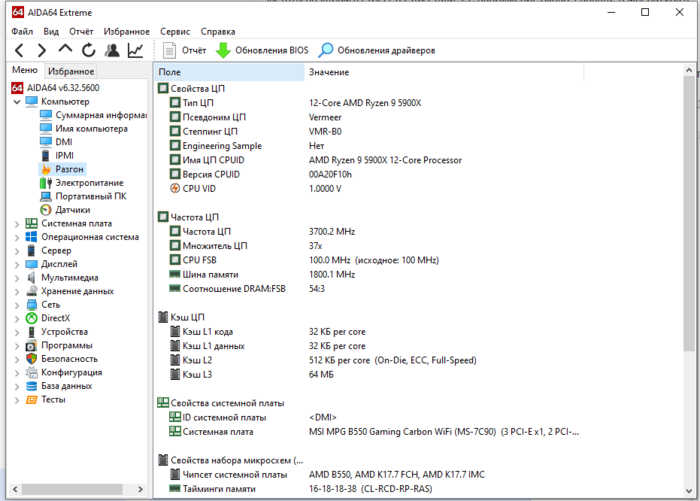Expand the Сеть node
The width and height of the screenshot is (700, 501).
(x=17, y=305)
